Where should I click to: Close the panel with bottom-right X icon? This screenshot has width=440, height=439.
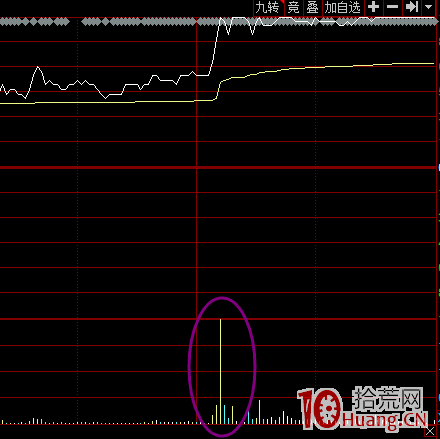[x=430, y=432]
